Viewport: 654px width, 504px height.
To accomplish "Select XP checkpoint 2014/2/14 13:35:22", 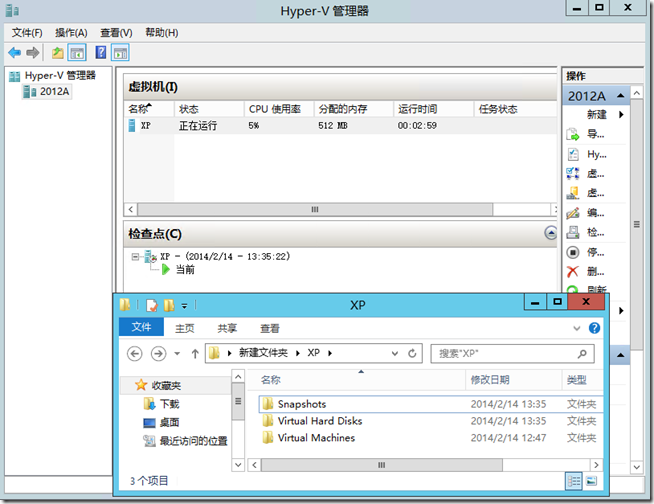I will click(x=225, y=257).
